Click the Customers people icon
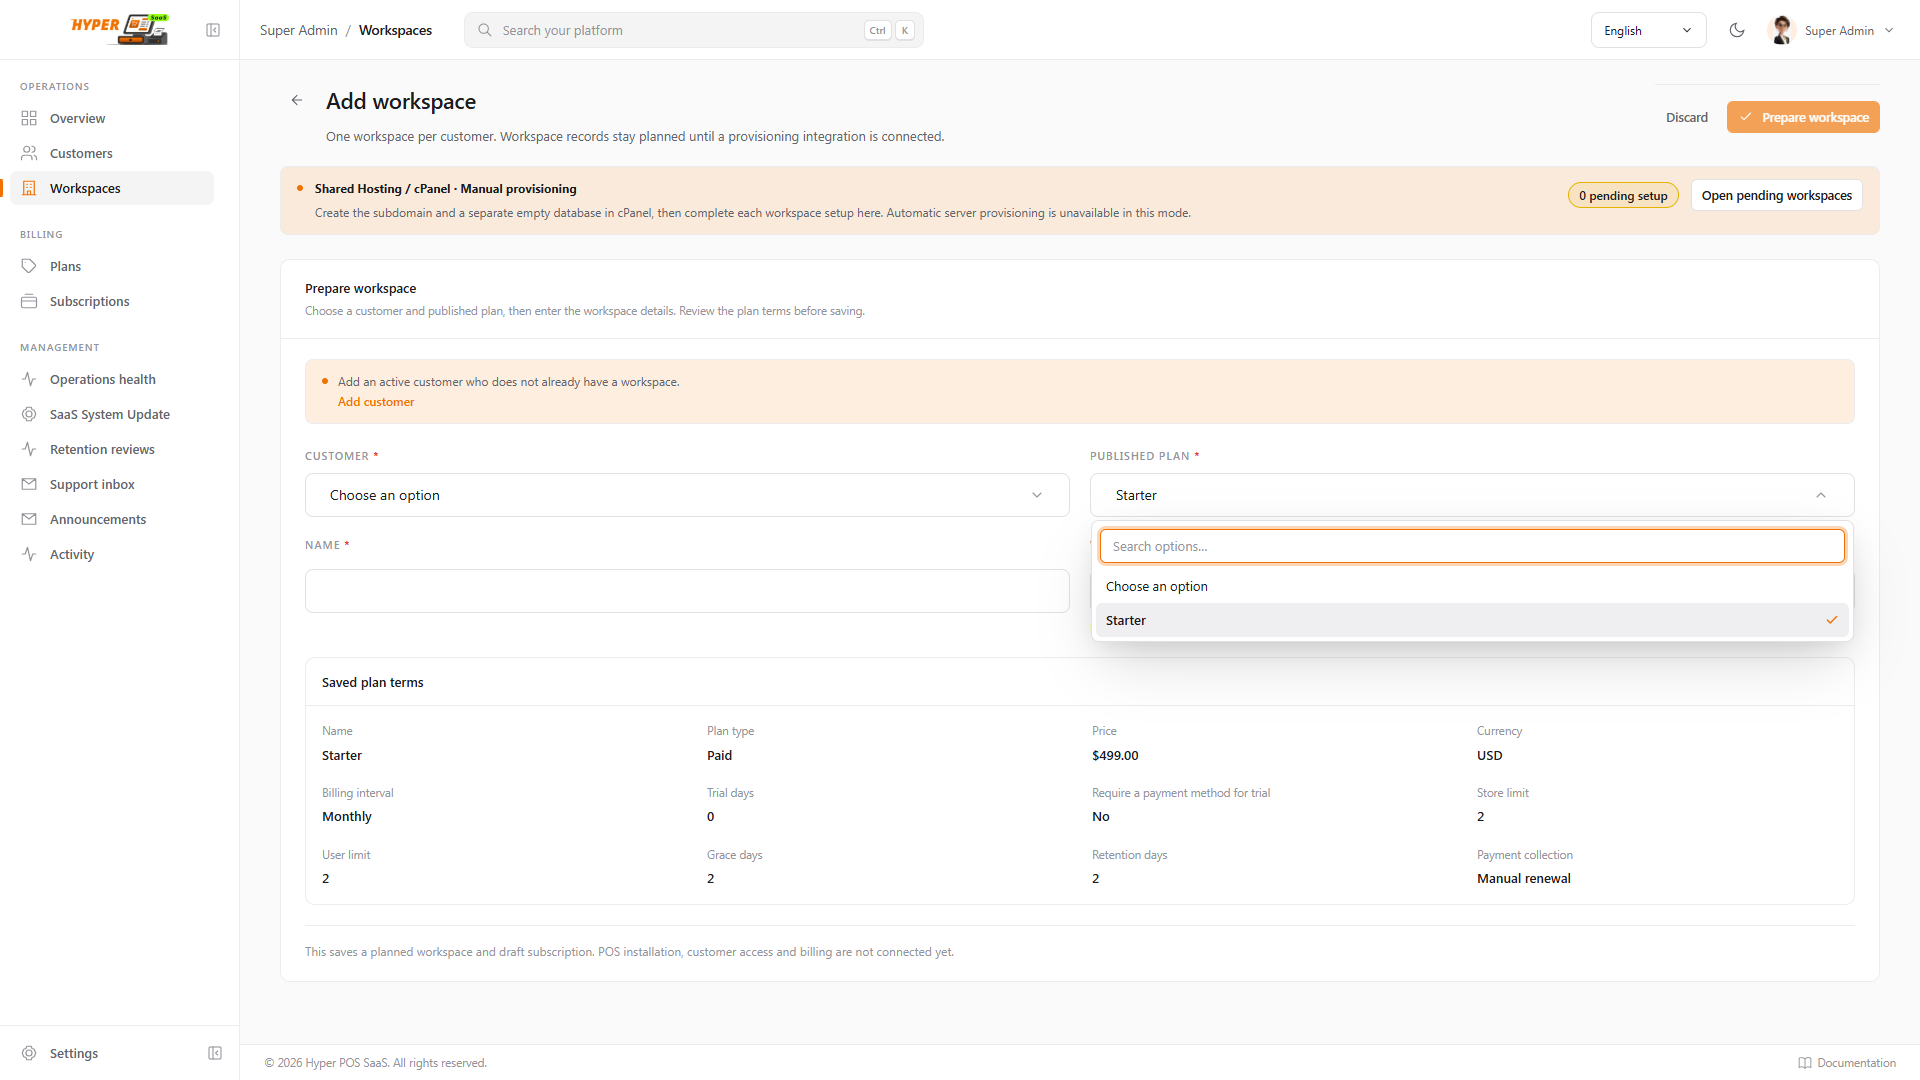Viewport: 1920px width, 1080px height. click(29, 153)
